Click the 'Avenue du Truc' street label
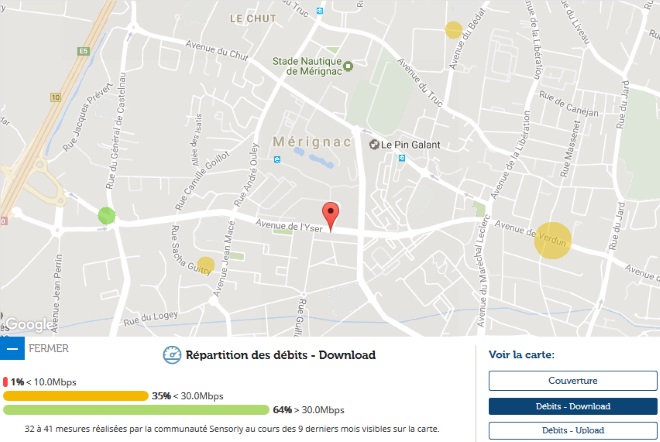The height and width of the screenshot is (442, 660). point(420,83)
